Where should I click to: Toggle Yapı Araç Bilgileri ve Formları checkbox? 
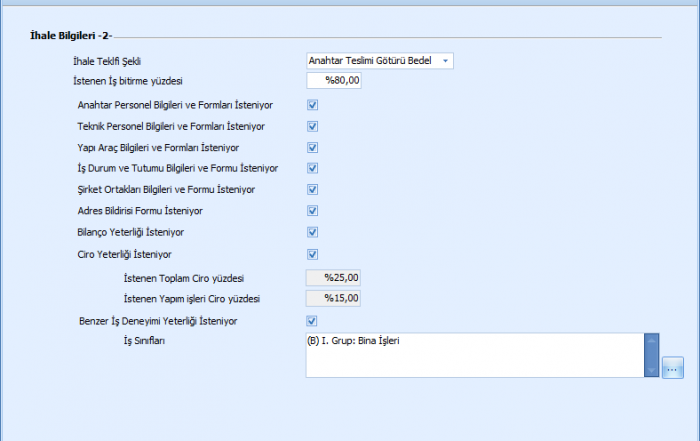pos(312,147)
